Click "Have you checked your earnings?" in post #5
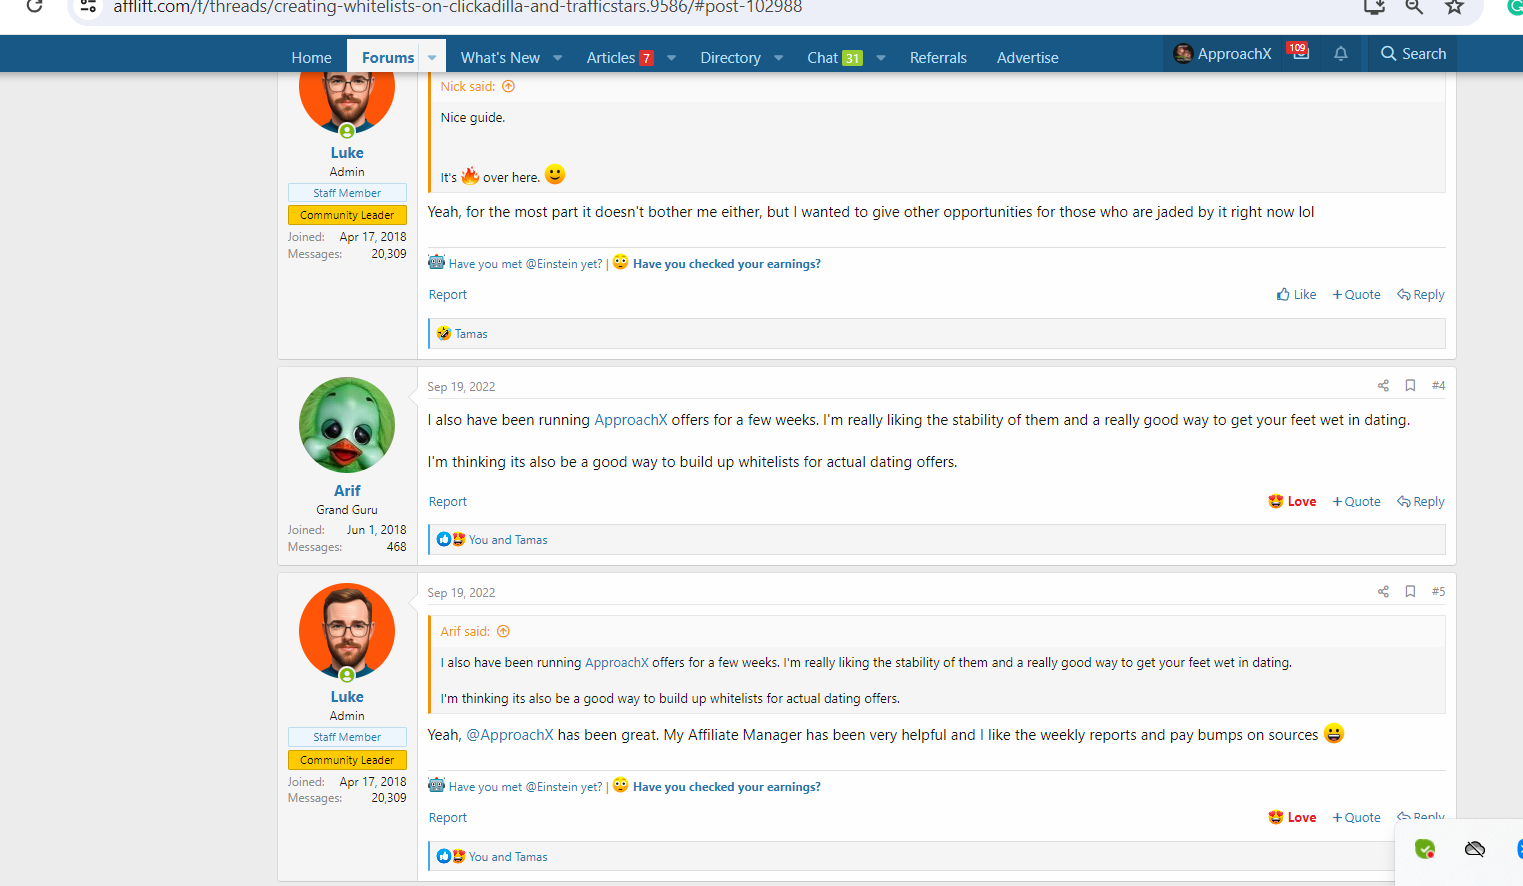 [727, 787]
